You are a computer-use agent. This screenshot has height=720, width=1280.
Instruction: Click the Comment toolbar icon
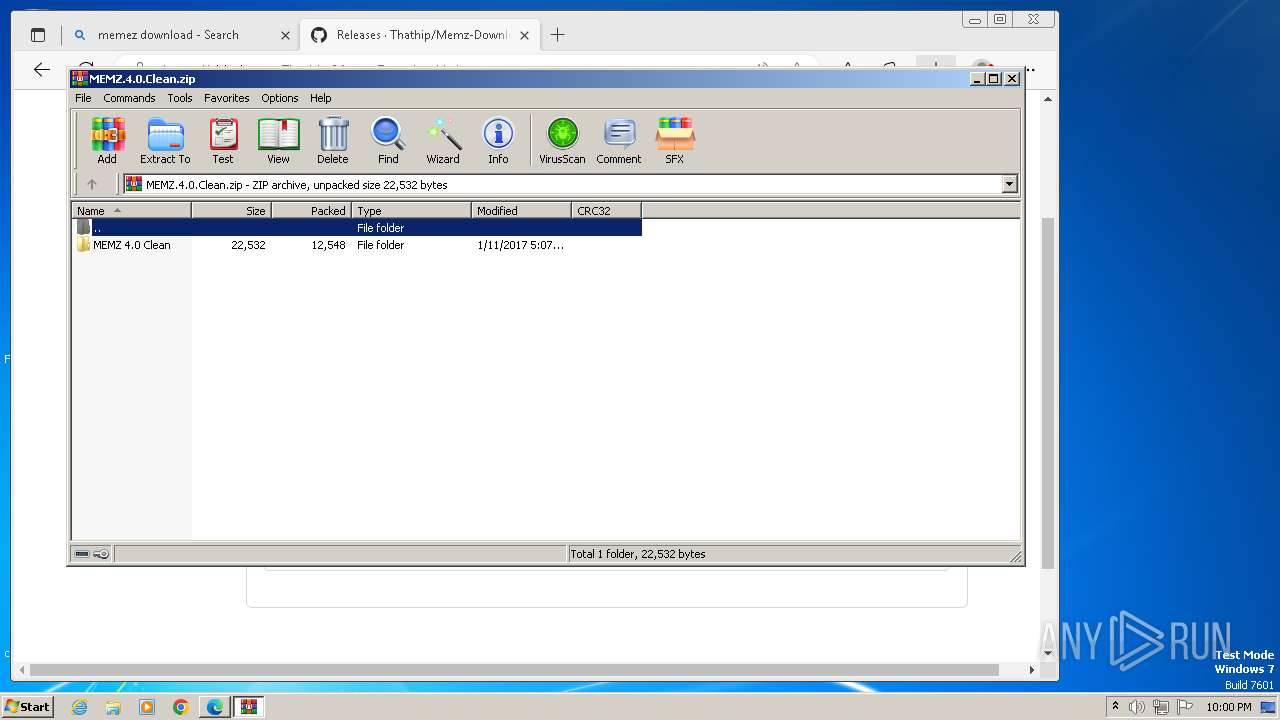(x=619, y=140)
